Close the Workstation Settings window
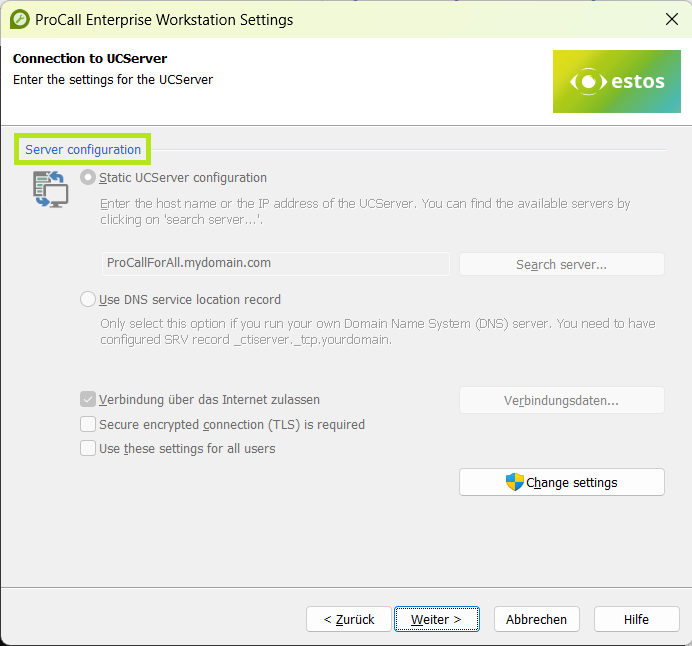This screenshot has width=692, height=646. click(671, 19)
